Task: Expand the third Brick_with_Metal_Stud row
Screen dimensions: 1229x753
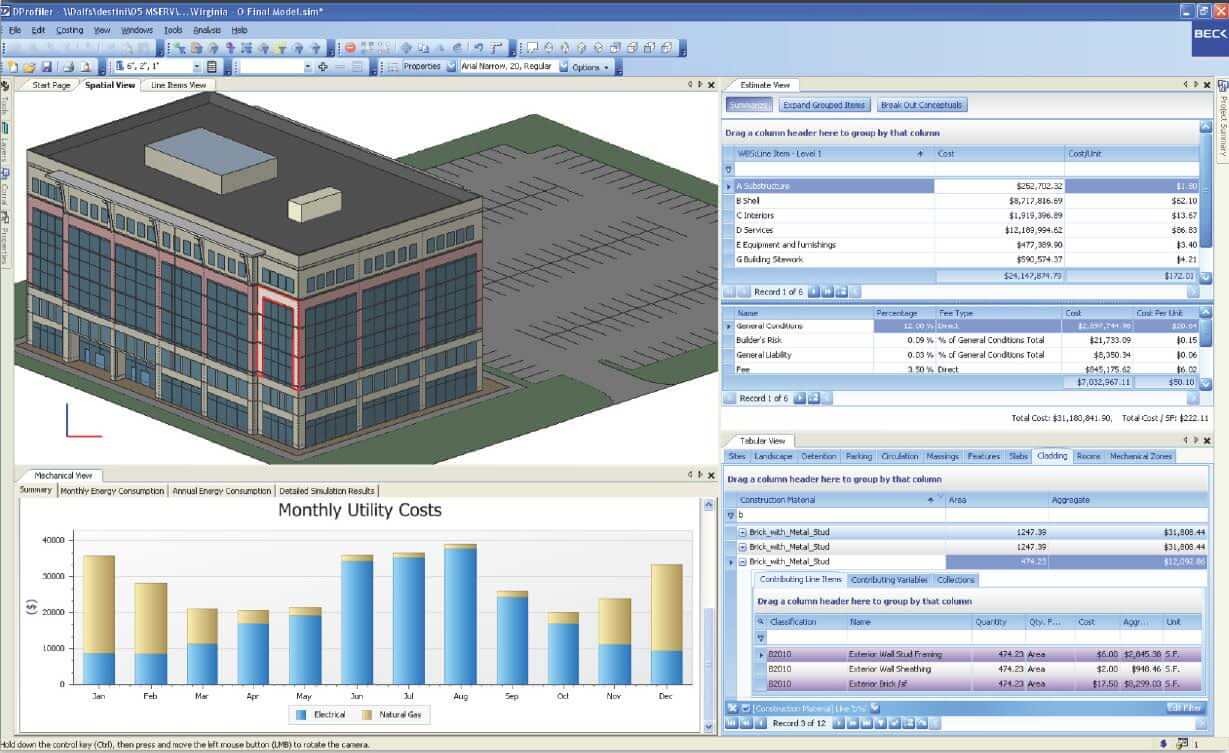Action: [742, 561]
